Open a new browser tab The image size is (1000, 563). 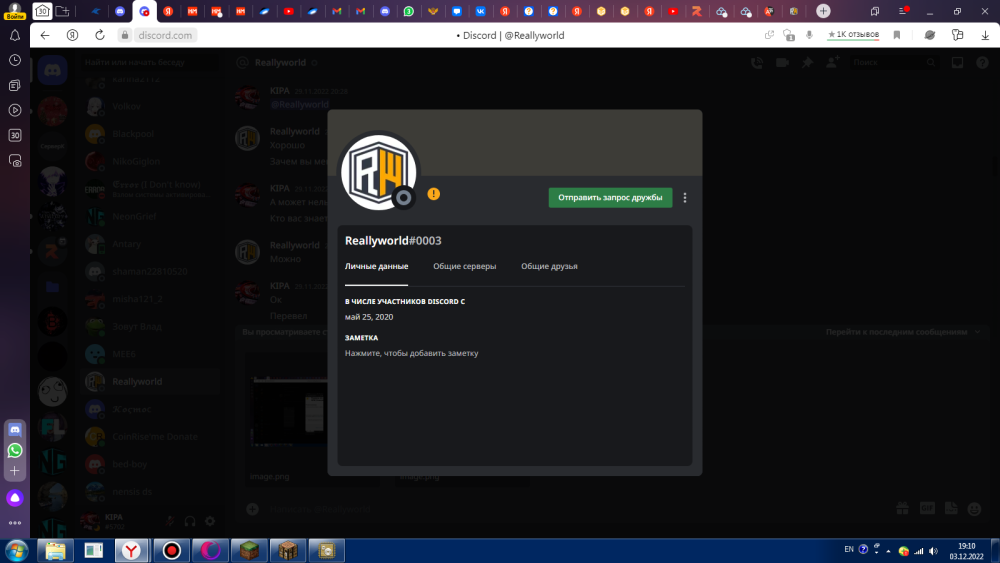tap(823, 11)
